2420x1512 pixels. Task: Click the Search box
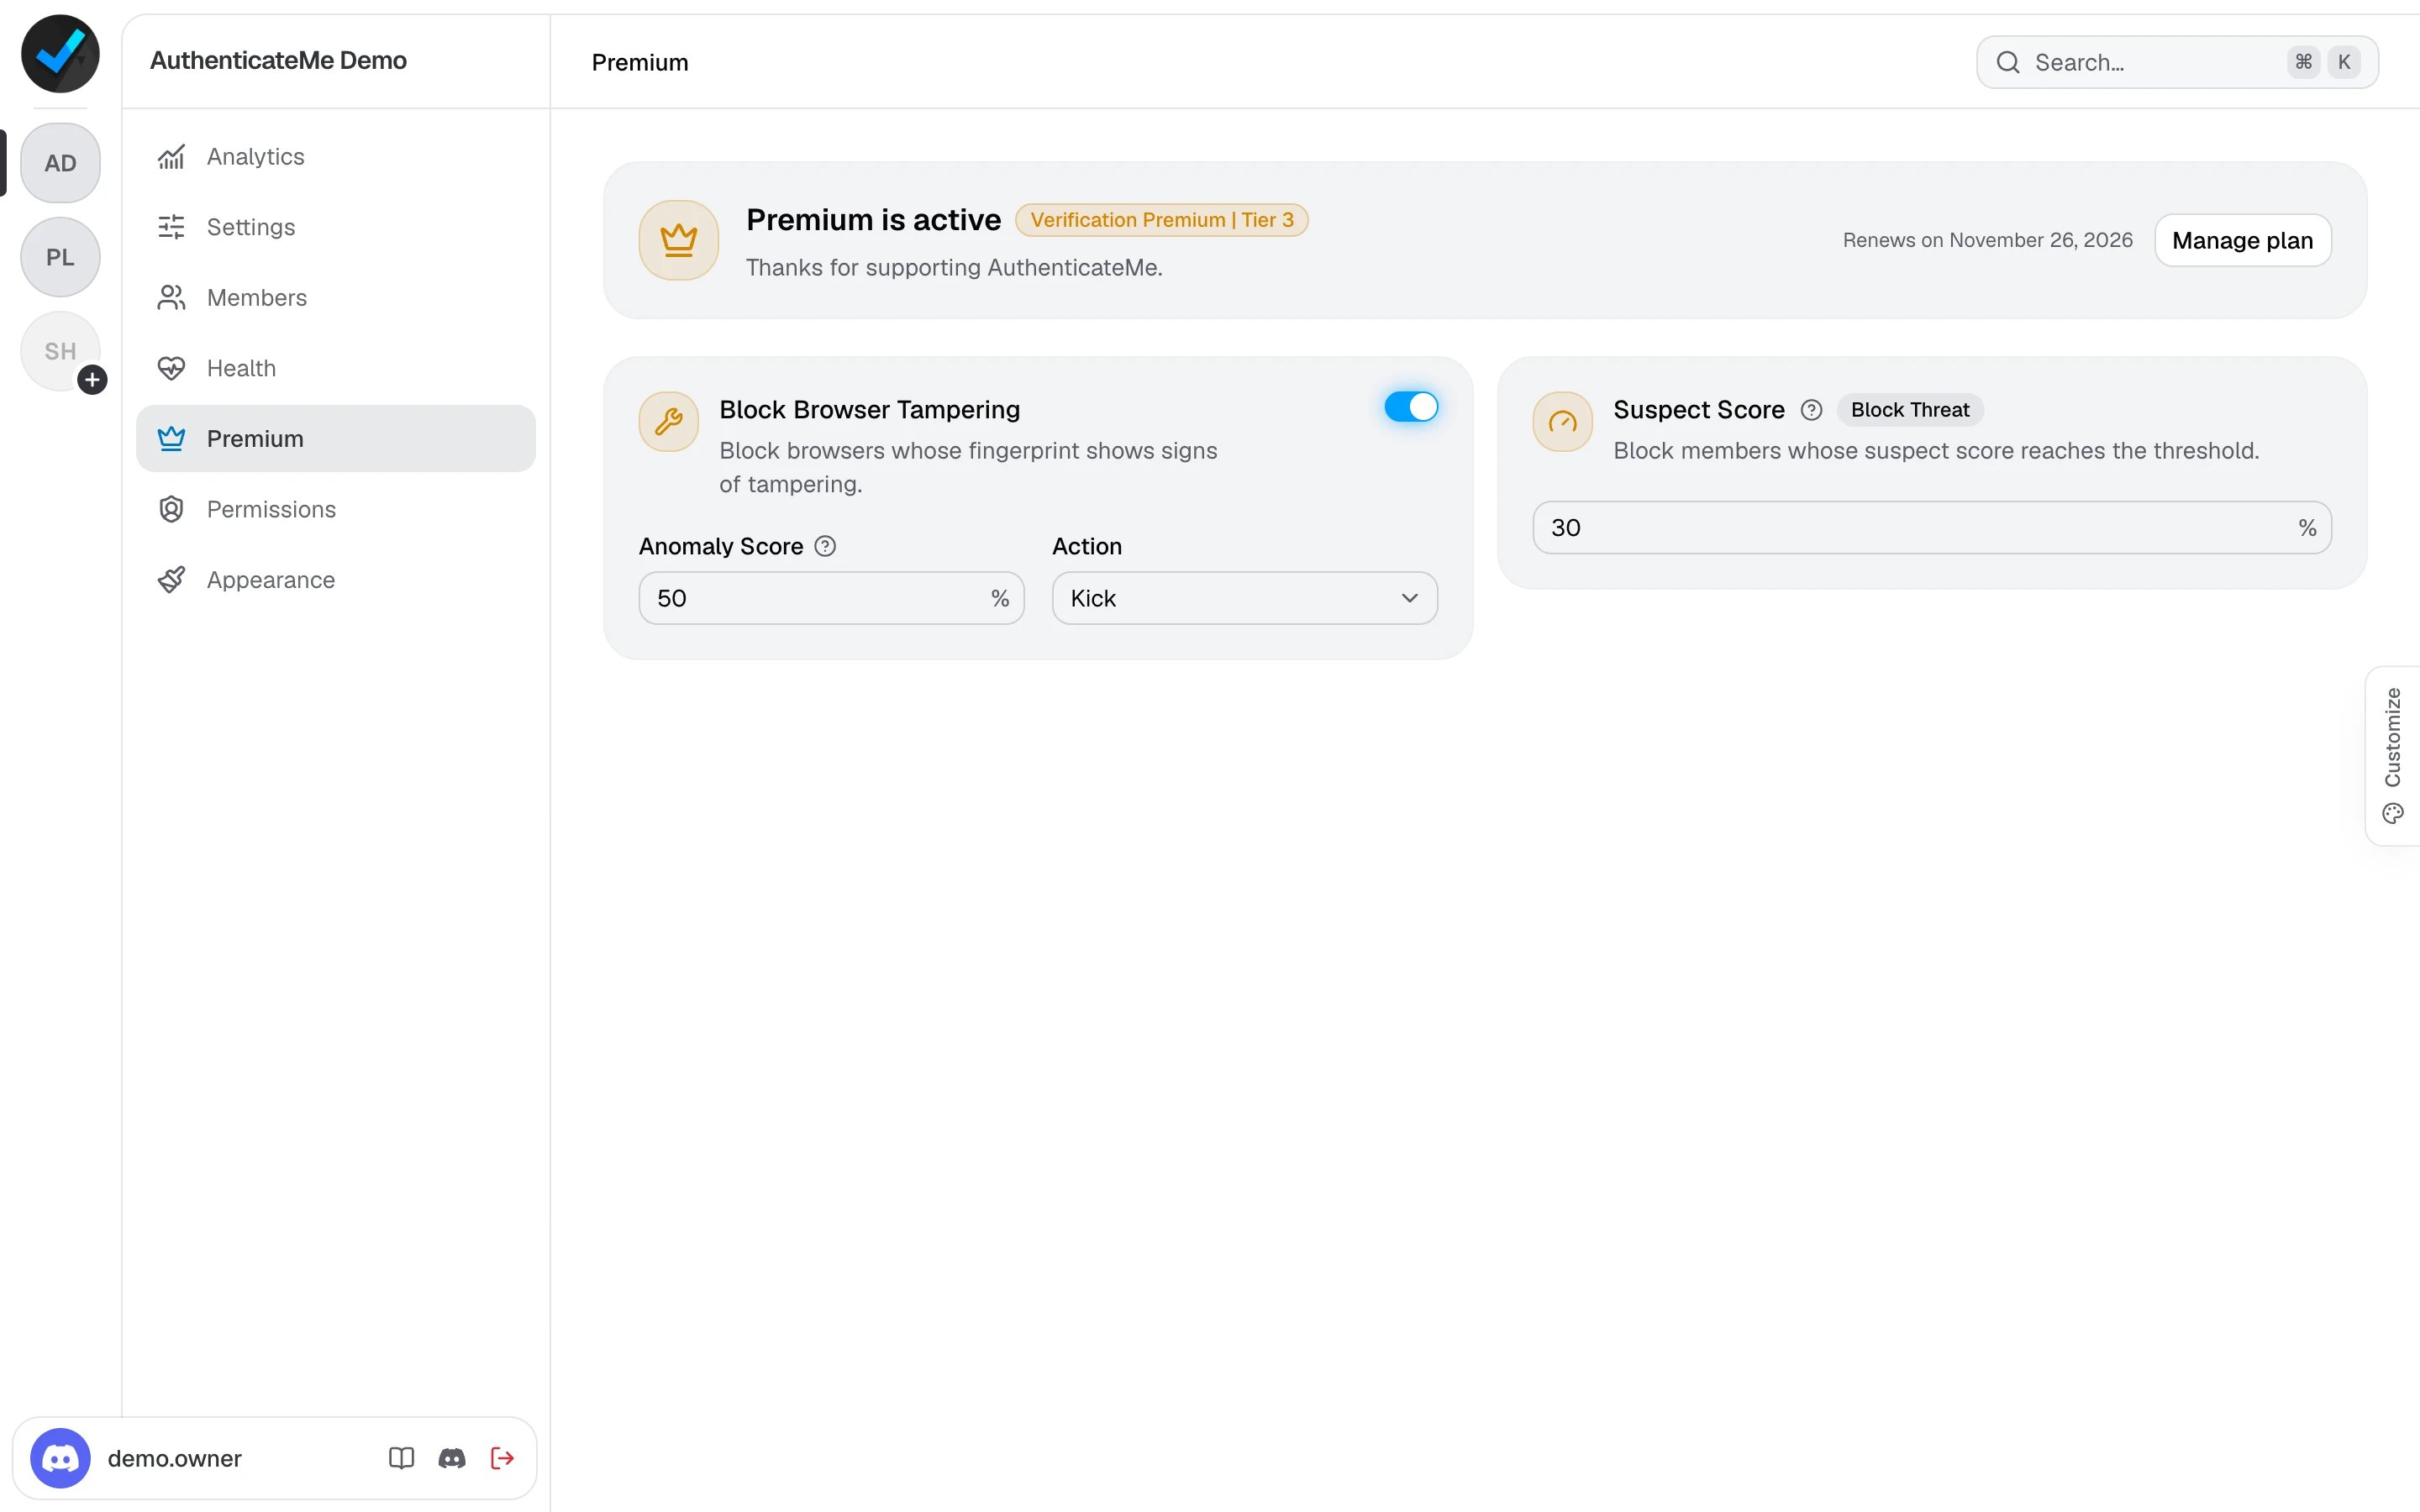[2177, 62]
